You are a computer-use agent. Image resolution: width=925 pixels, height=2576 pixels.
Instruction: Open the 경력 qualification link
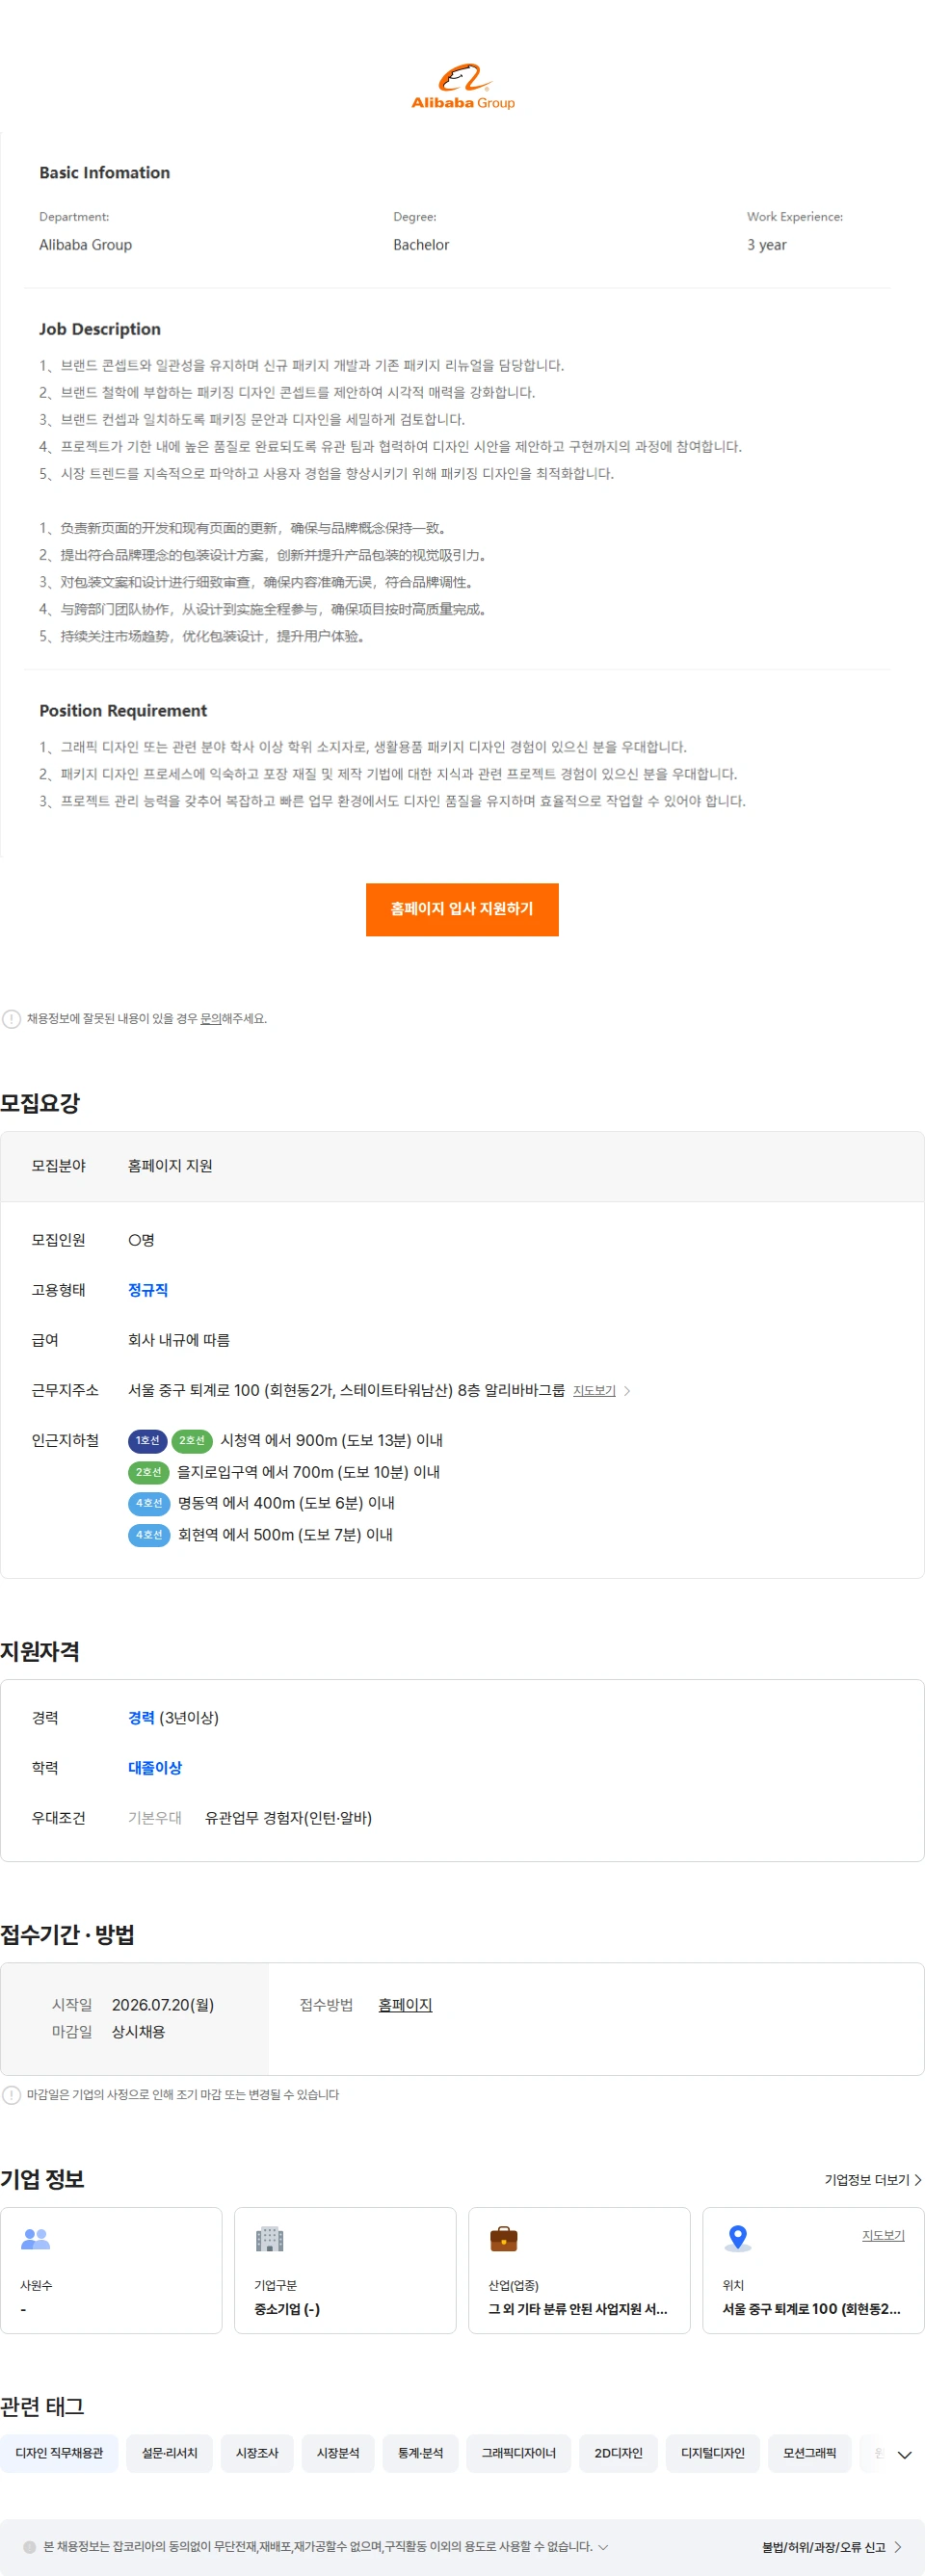[x=141, y=1718]
